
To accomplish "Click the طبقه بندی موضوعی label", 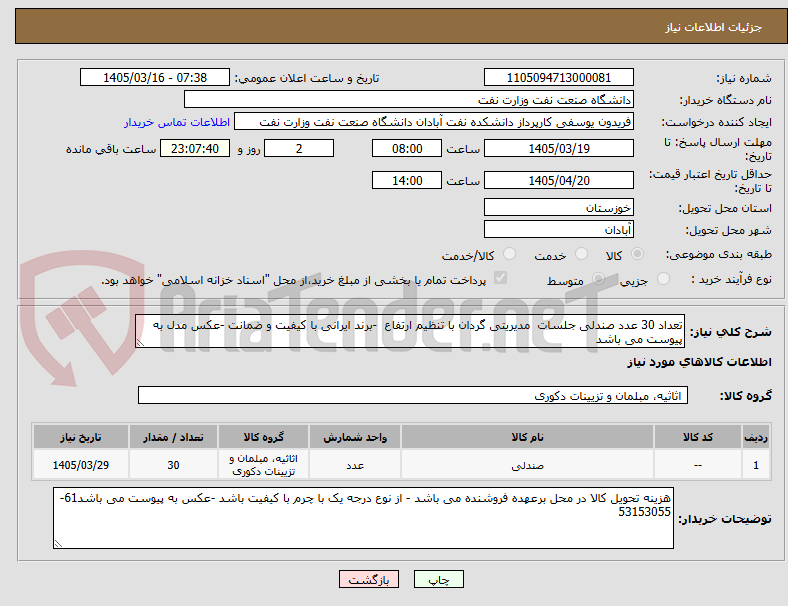I will pos(719,254).
